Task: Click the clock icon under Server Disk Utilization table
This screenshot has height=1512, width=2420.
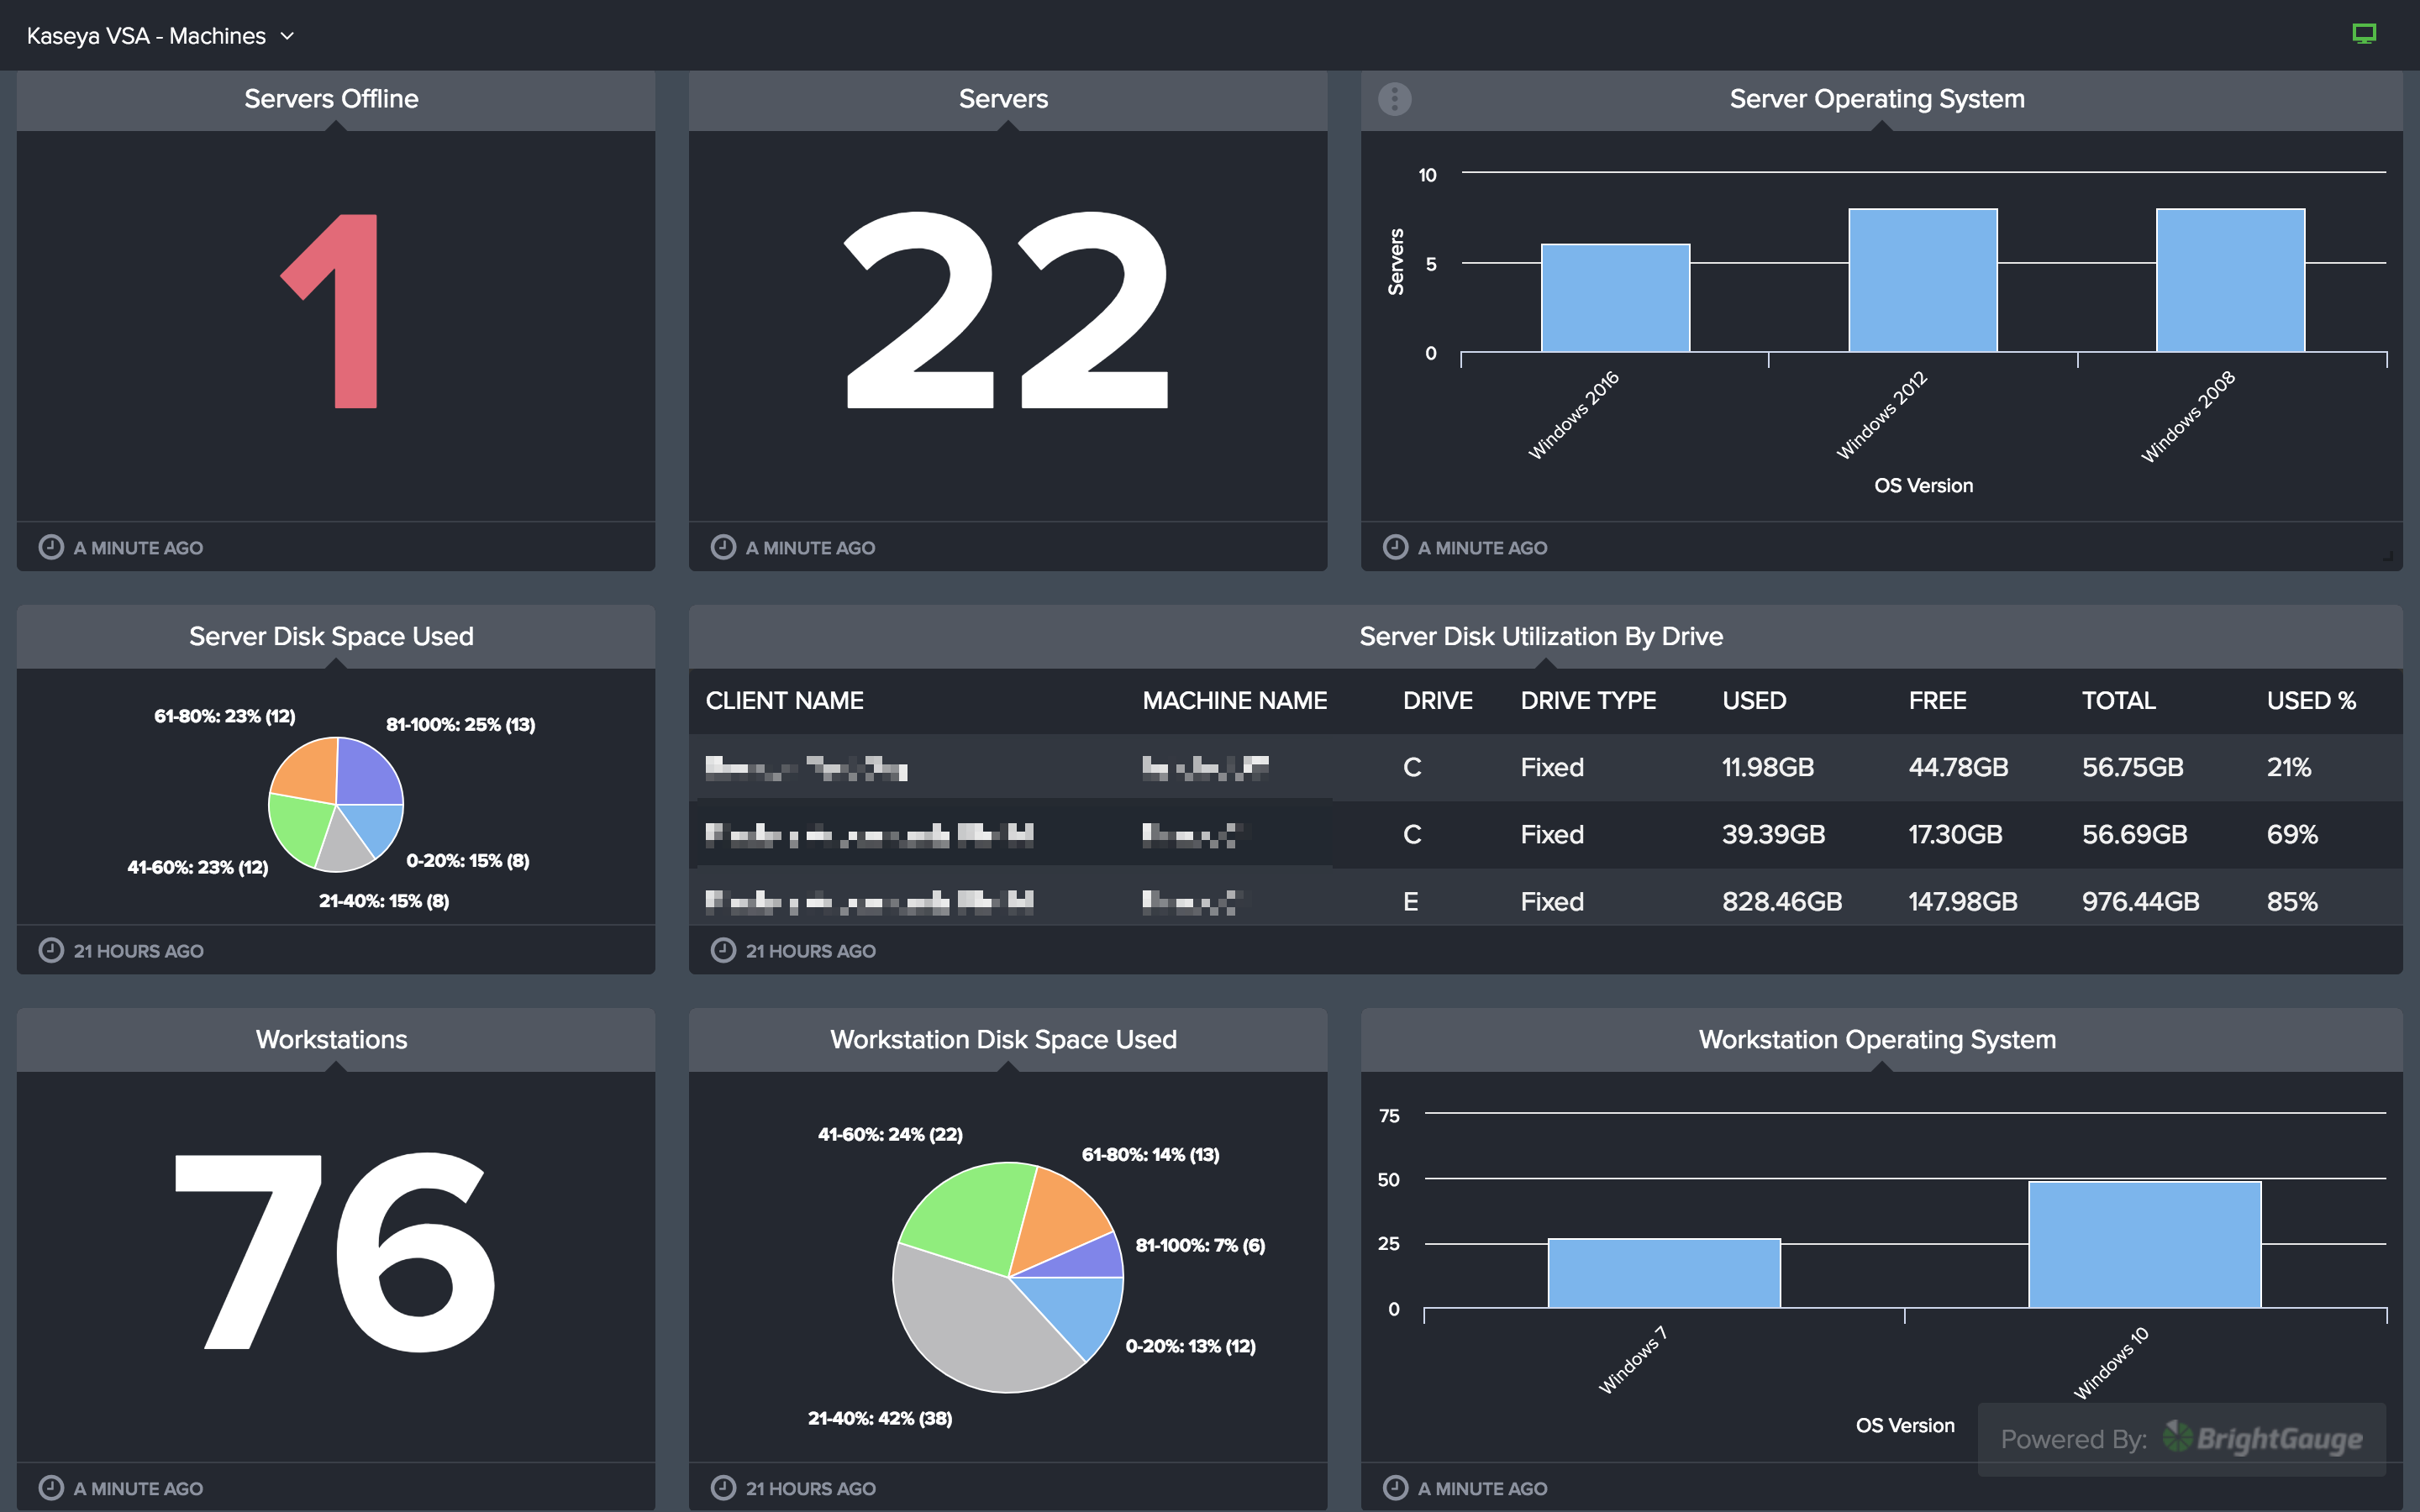Action: pos(723,950)
